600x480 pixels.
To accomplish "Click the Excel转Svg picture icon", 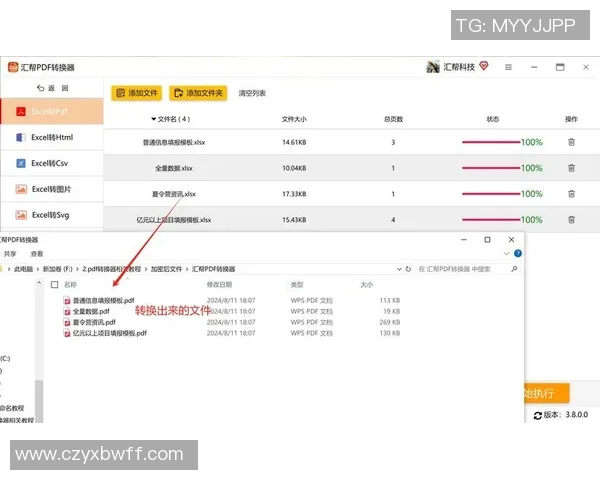I will [x=21, y=215].
